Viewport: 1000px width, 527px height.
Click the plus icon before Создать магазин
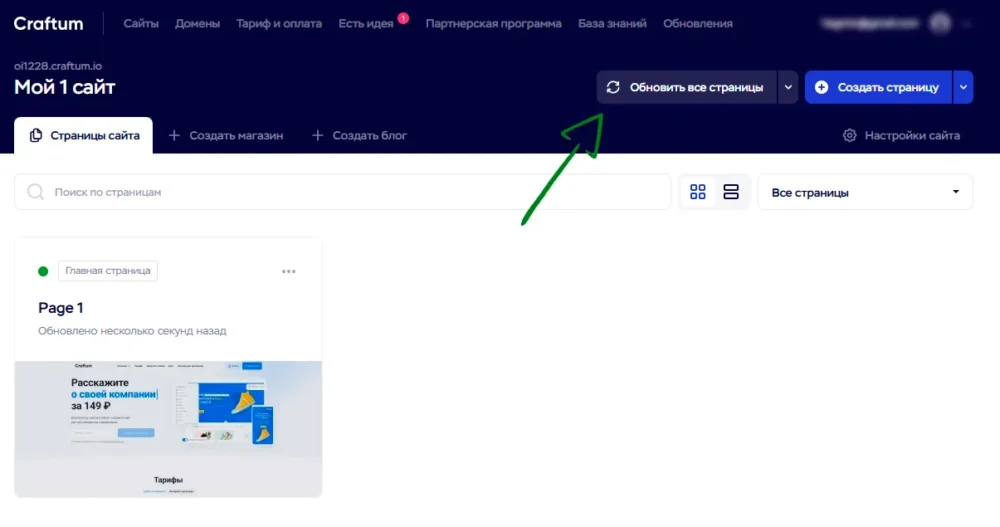tap(174, 135)
